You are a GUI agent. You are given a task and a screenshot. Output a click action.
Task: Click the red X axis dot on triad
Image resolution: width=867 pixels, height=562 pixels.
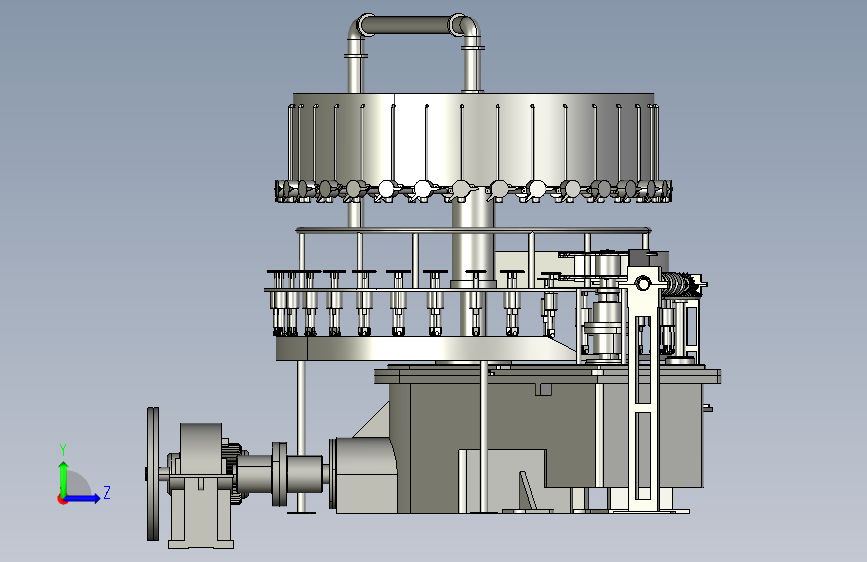[x=62, y=500]
